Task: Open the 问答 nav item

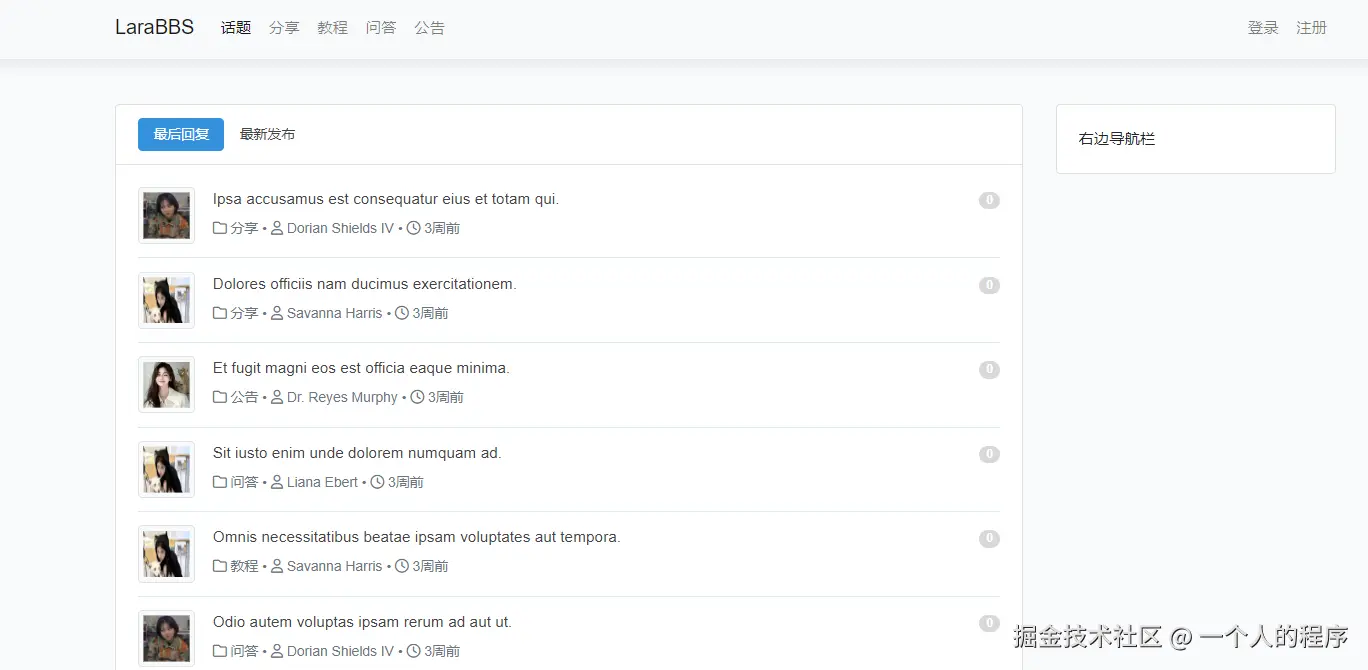Action: [381, 28]
